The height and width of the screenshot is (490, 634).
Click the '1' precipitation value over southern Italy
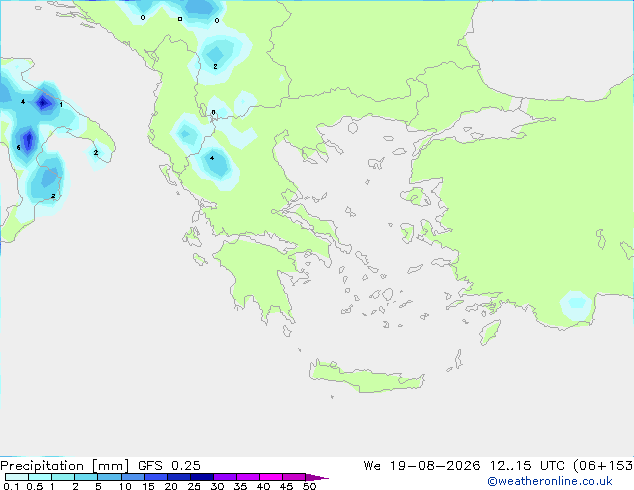click(61, 105)
